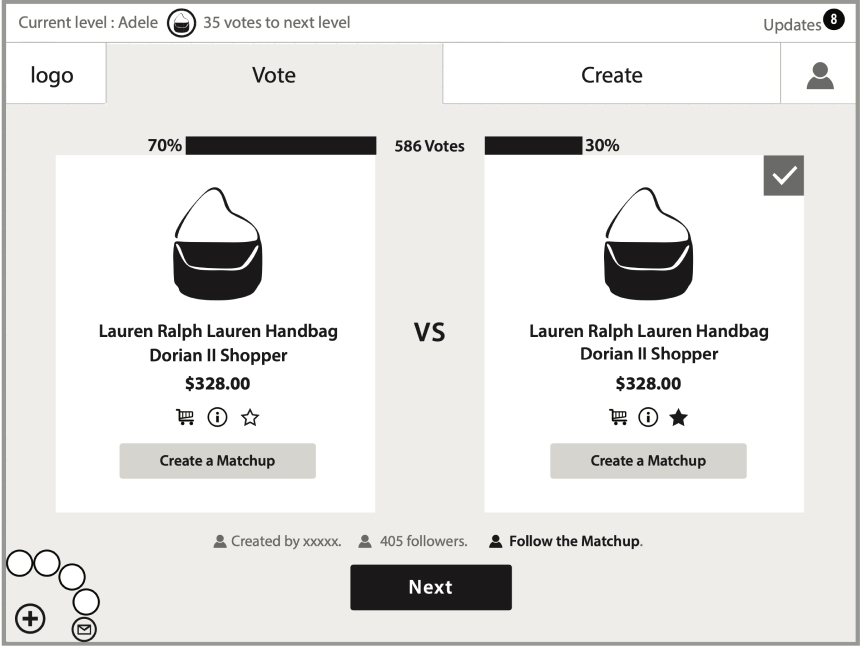
Task: Open info icon for the right handbag
Action: click(648, 418)
